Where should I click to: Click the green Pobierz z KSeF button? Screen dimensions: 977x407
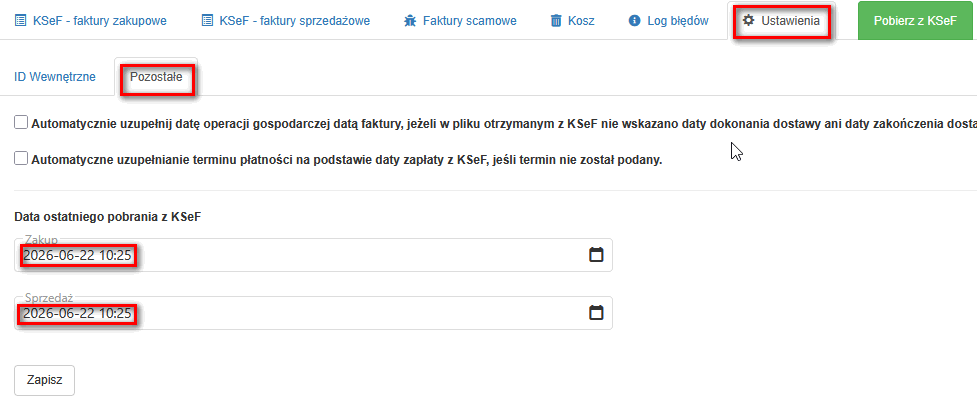pos(915,21)
